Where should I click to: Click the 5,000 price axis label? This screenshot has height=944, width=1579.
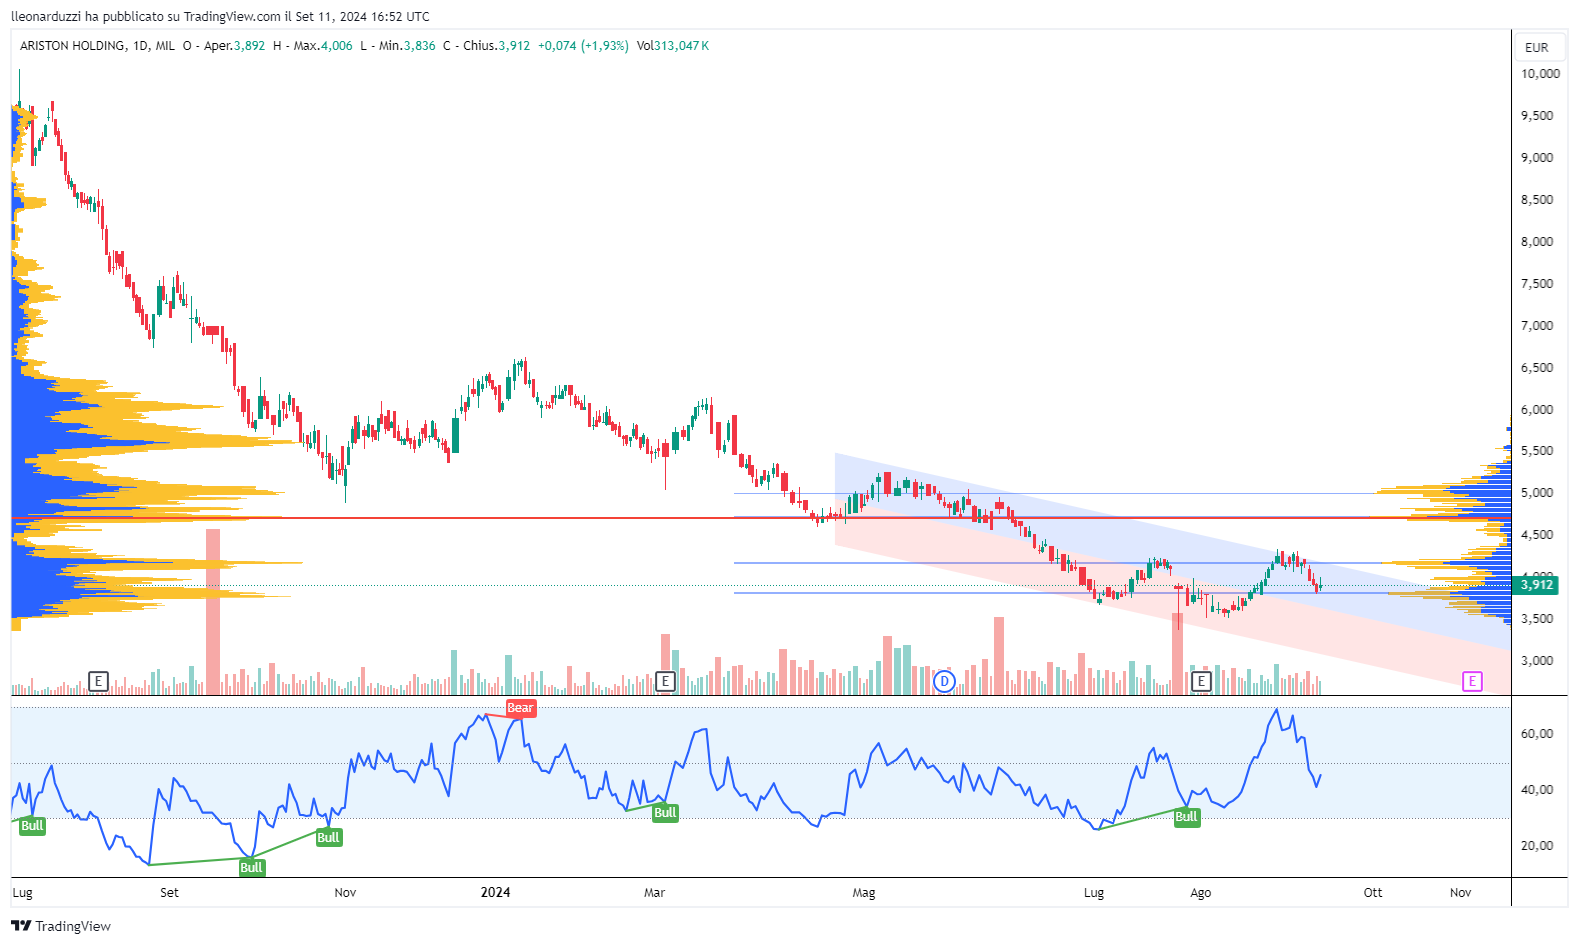pos(1537,493)
